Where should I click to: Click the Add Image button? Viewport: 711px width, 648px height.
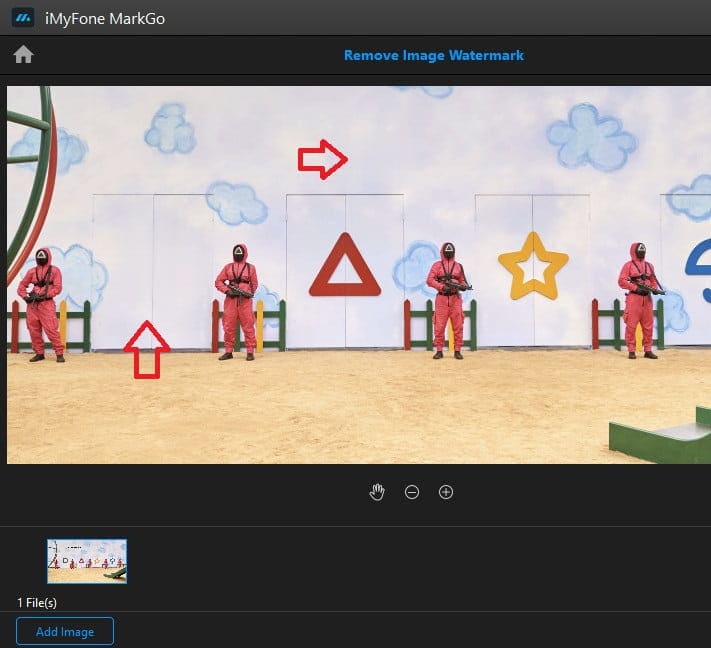[65, 631]
